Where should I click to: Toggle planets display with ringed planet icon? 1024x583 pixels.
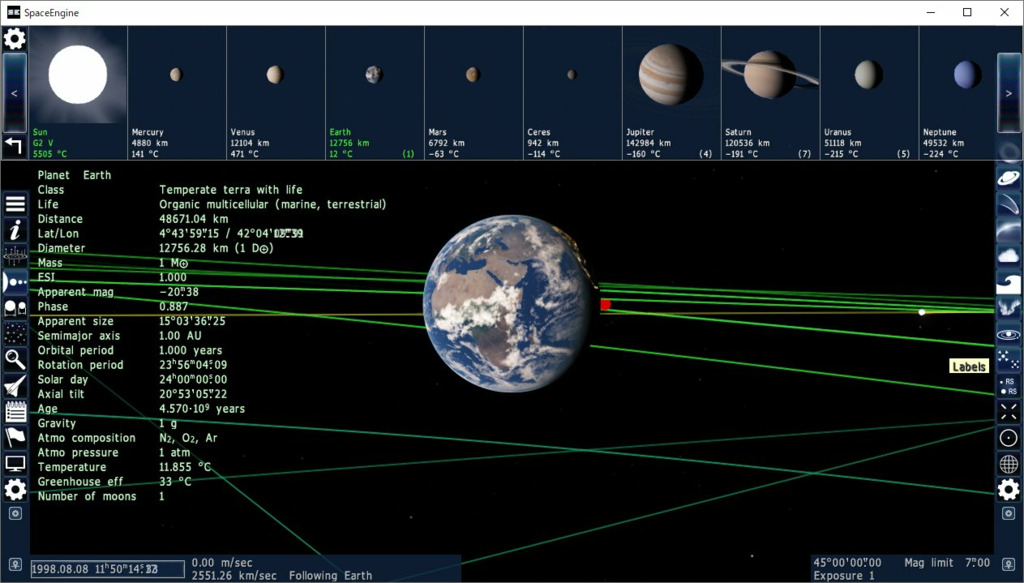(1008, 178)
